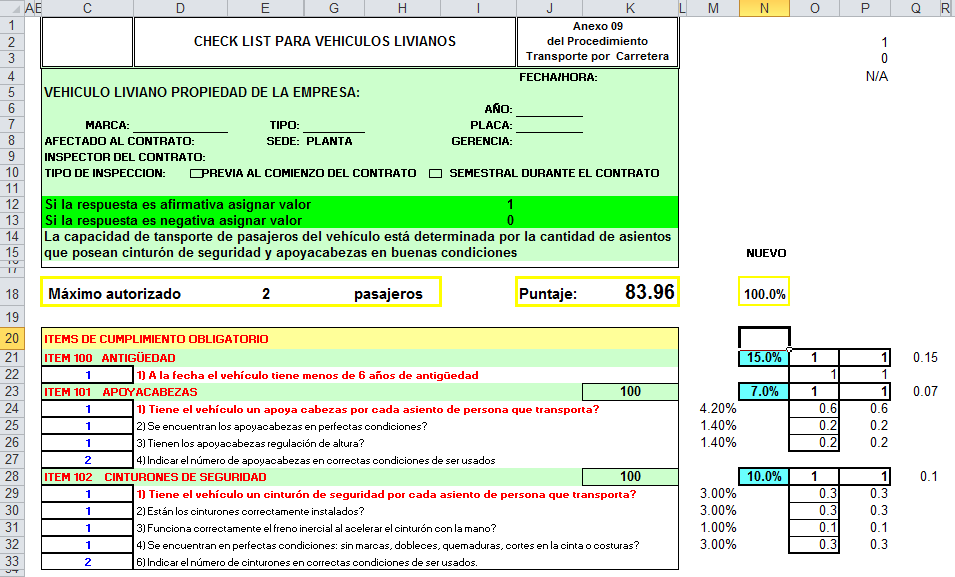Viewport: 955px width, 577px height.
Task: Select the 'Máximo autorizado' passengers value 2
Action: (x=266, y=294)
